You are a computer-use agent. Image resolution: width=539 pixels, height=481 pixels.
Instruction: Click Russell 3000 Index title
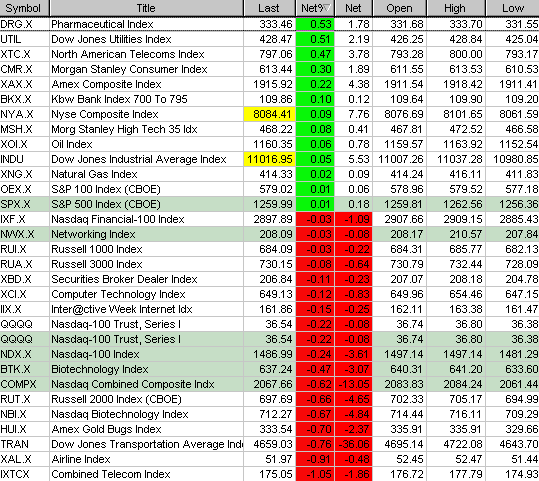coord(97,264)
